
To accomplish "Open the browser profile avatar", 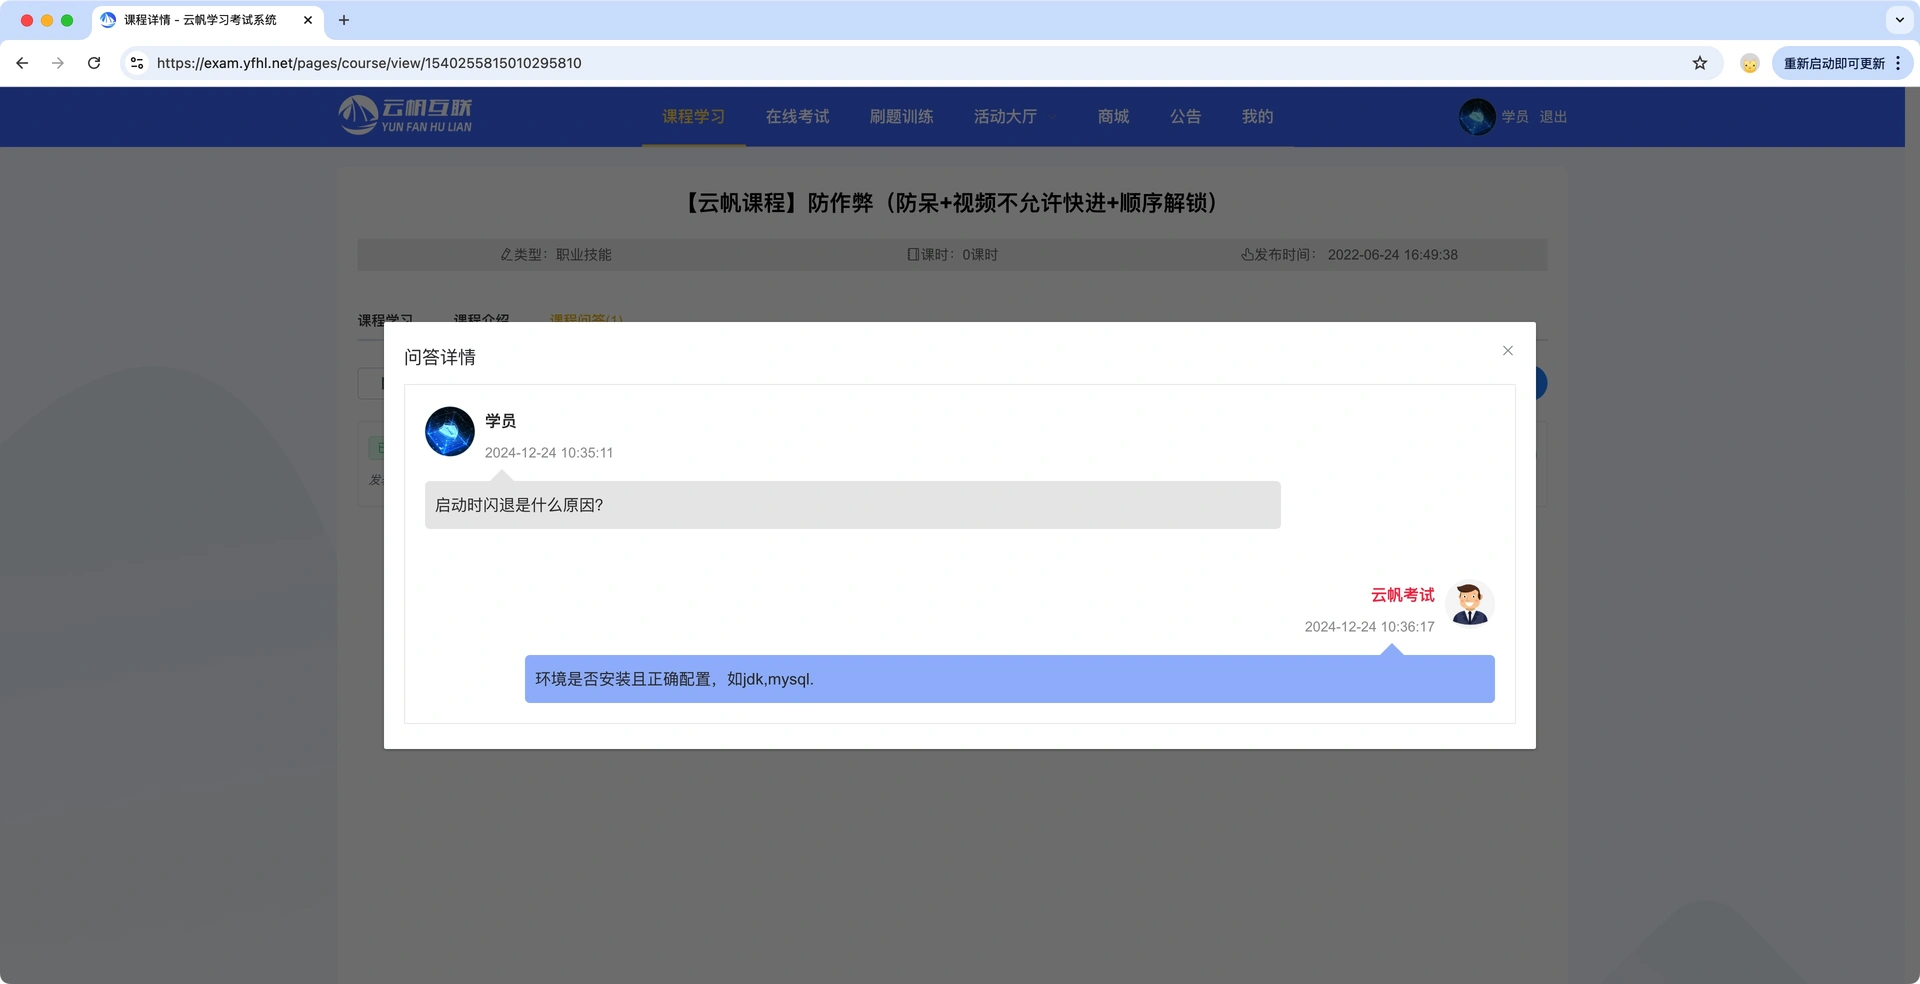I will pyautogui.click(x=1749, y=63).
